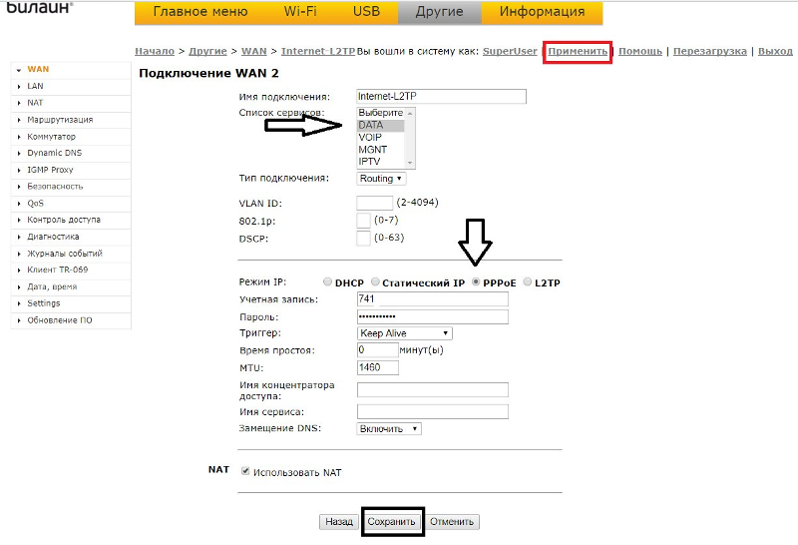Screen dimensions: 798x545
Task: Select DHCP as IP mode
Action: (326, 283)
